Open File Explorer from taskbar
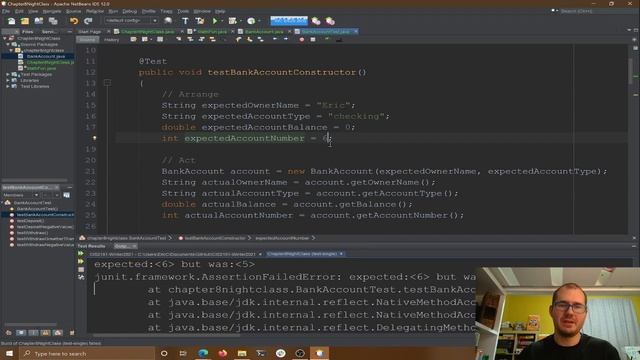 tap(242, 353)
